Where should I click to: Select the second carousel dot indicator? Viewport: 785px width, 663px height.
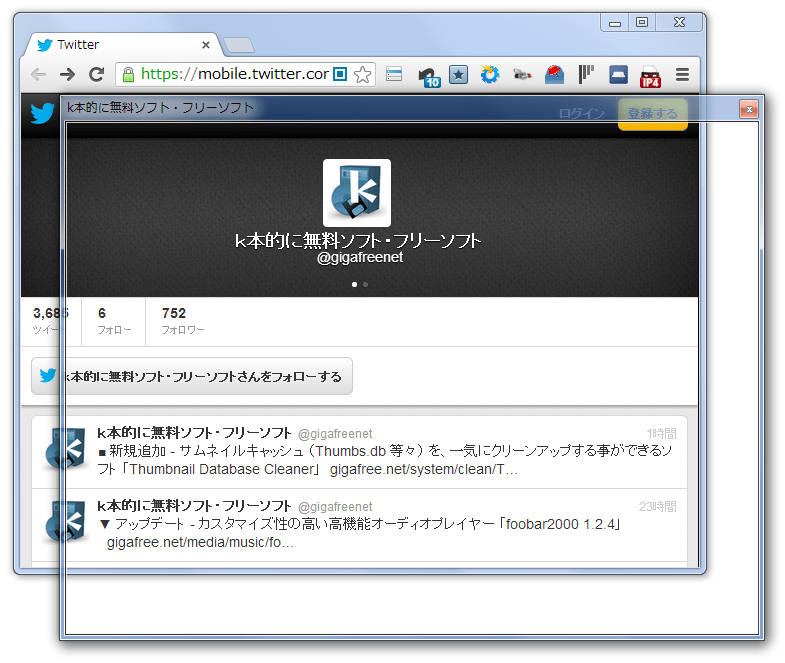click(365, 284)
